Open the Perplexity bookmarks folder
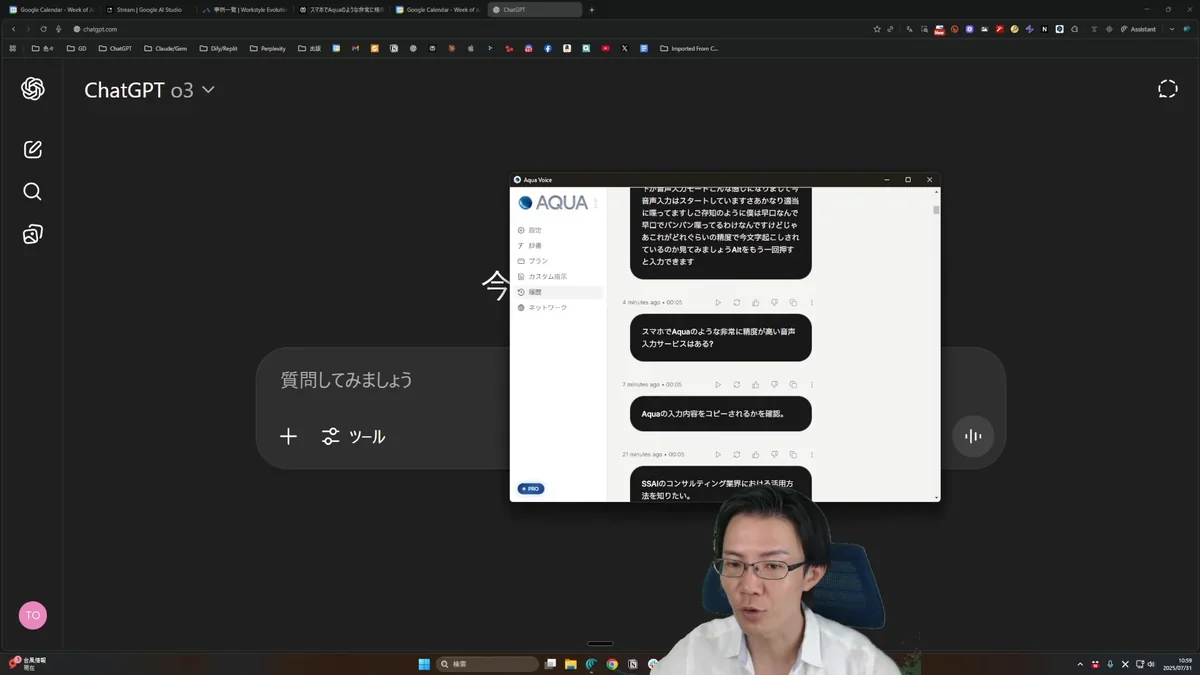The image size is (1200, 675). click(268, 48)
